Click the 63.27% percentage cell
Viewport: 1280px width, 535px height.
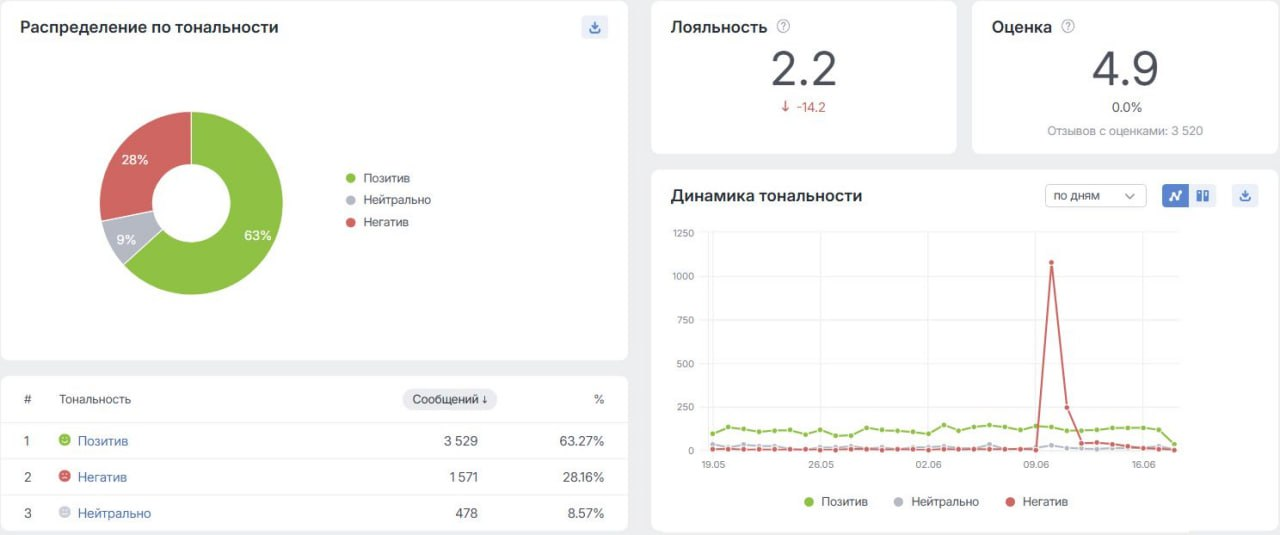pyautogui.click(x=582, y=441)
